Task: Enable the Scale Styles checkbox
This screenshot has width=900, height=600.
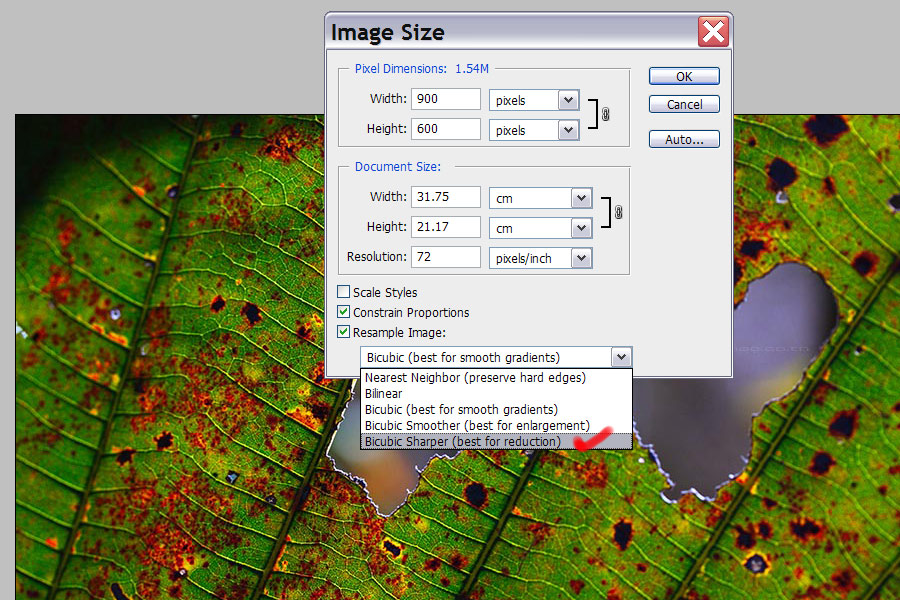Action: click(344, 293)
